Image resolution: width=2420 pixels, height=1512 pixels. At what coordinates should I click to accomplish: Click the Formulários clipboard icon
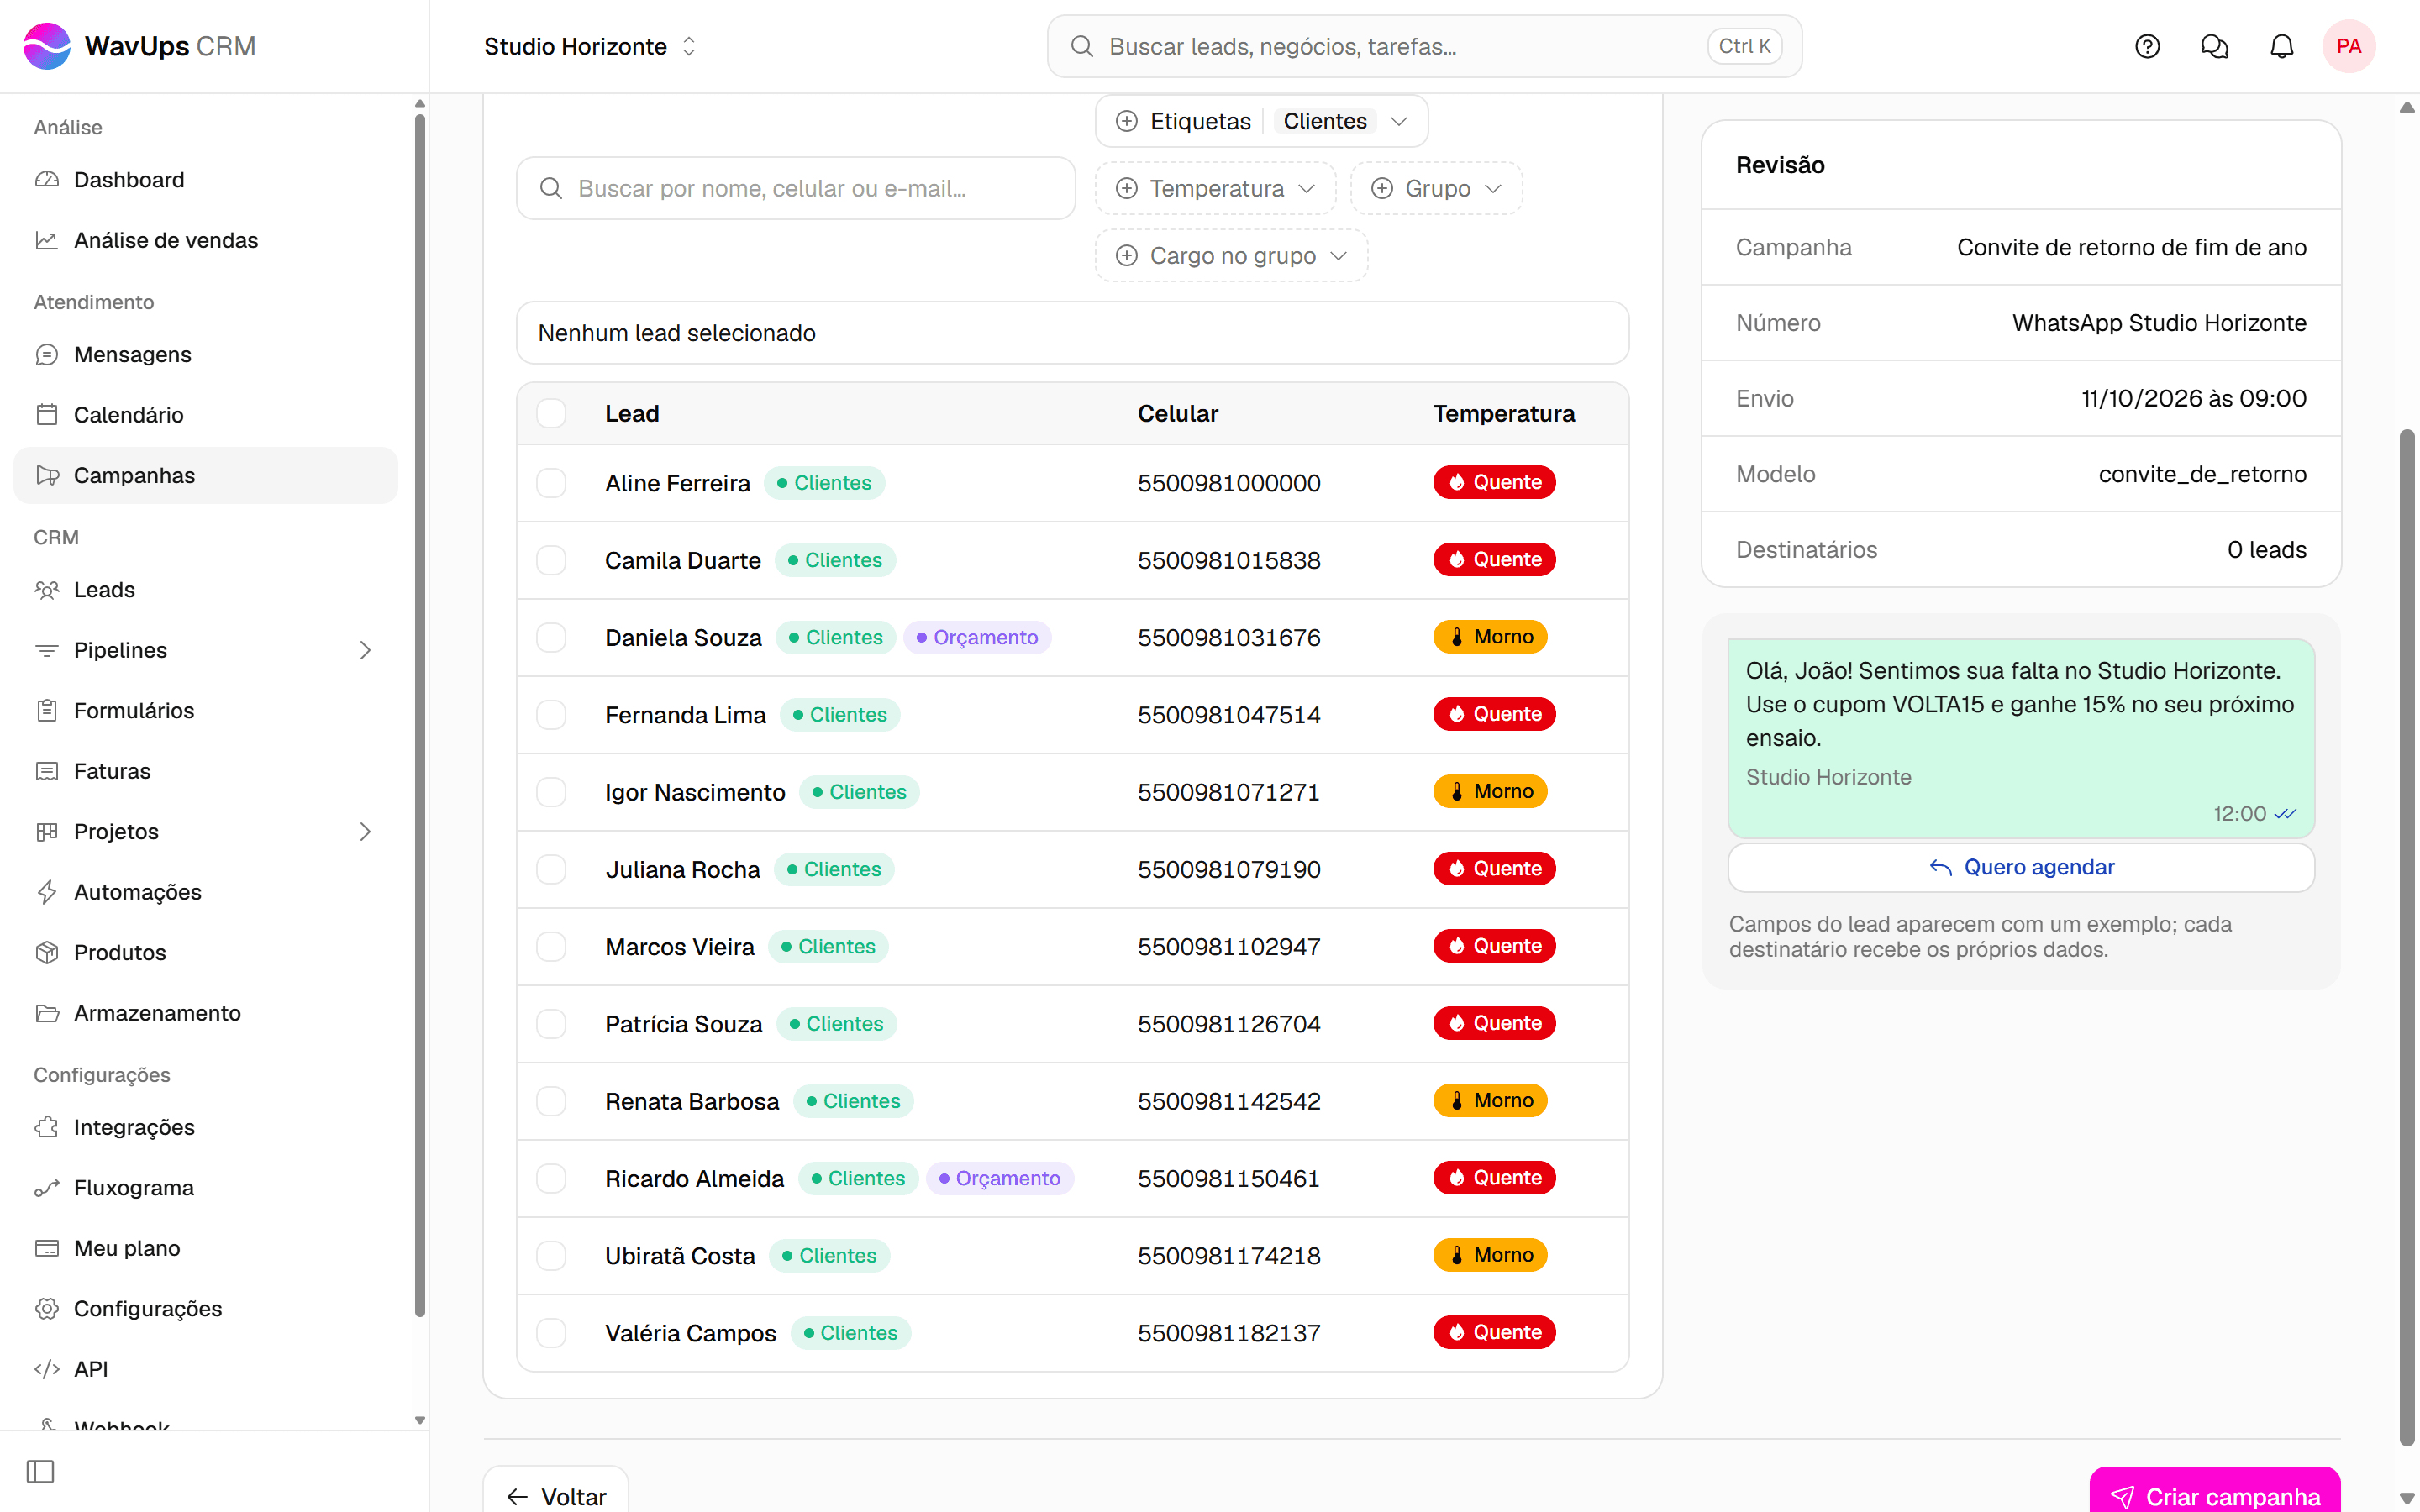coord(47,710)
